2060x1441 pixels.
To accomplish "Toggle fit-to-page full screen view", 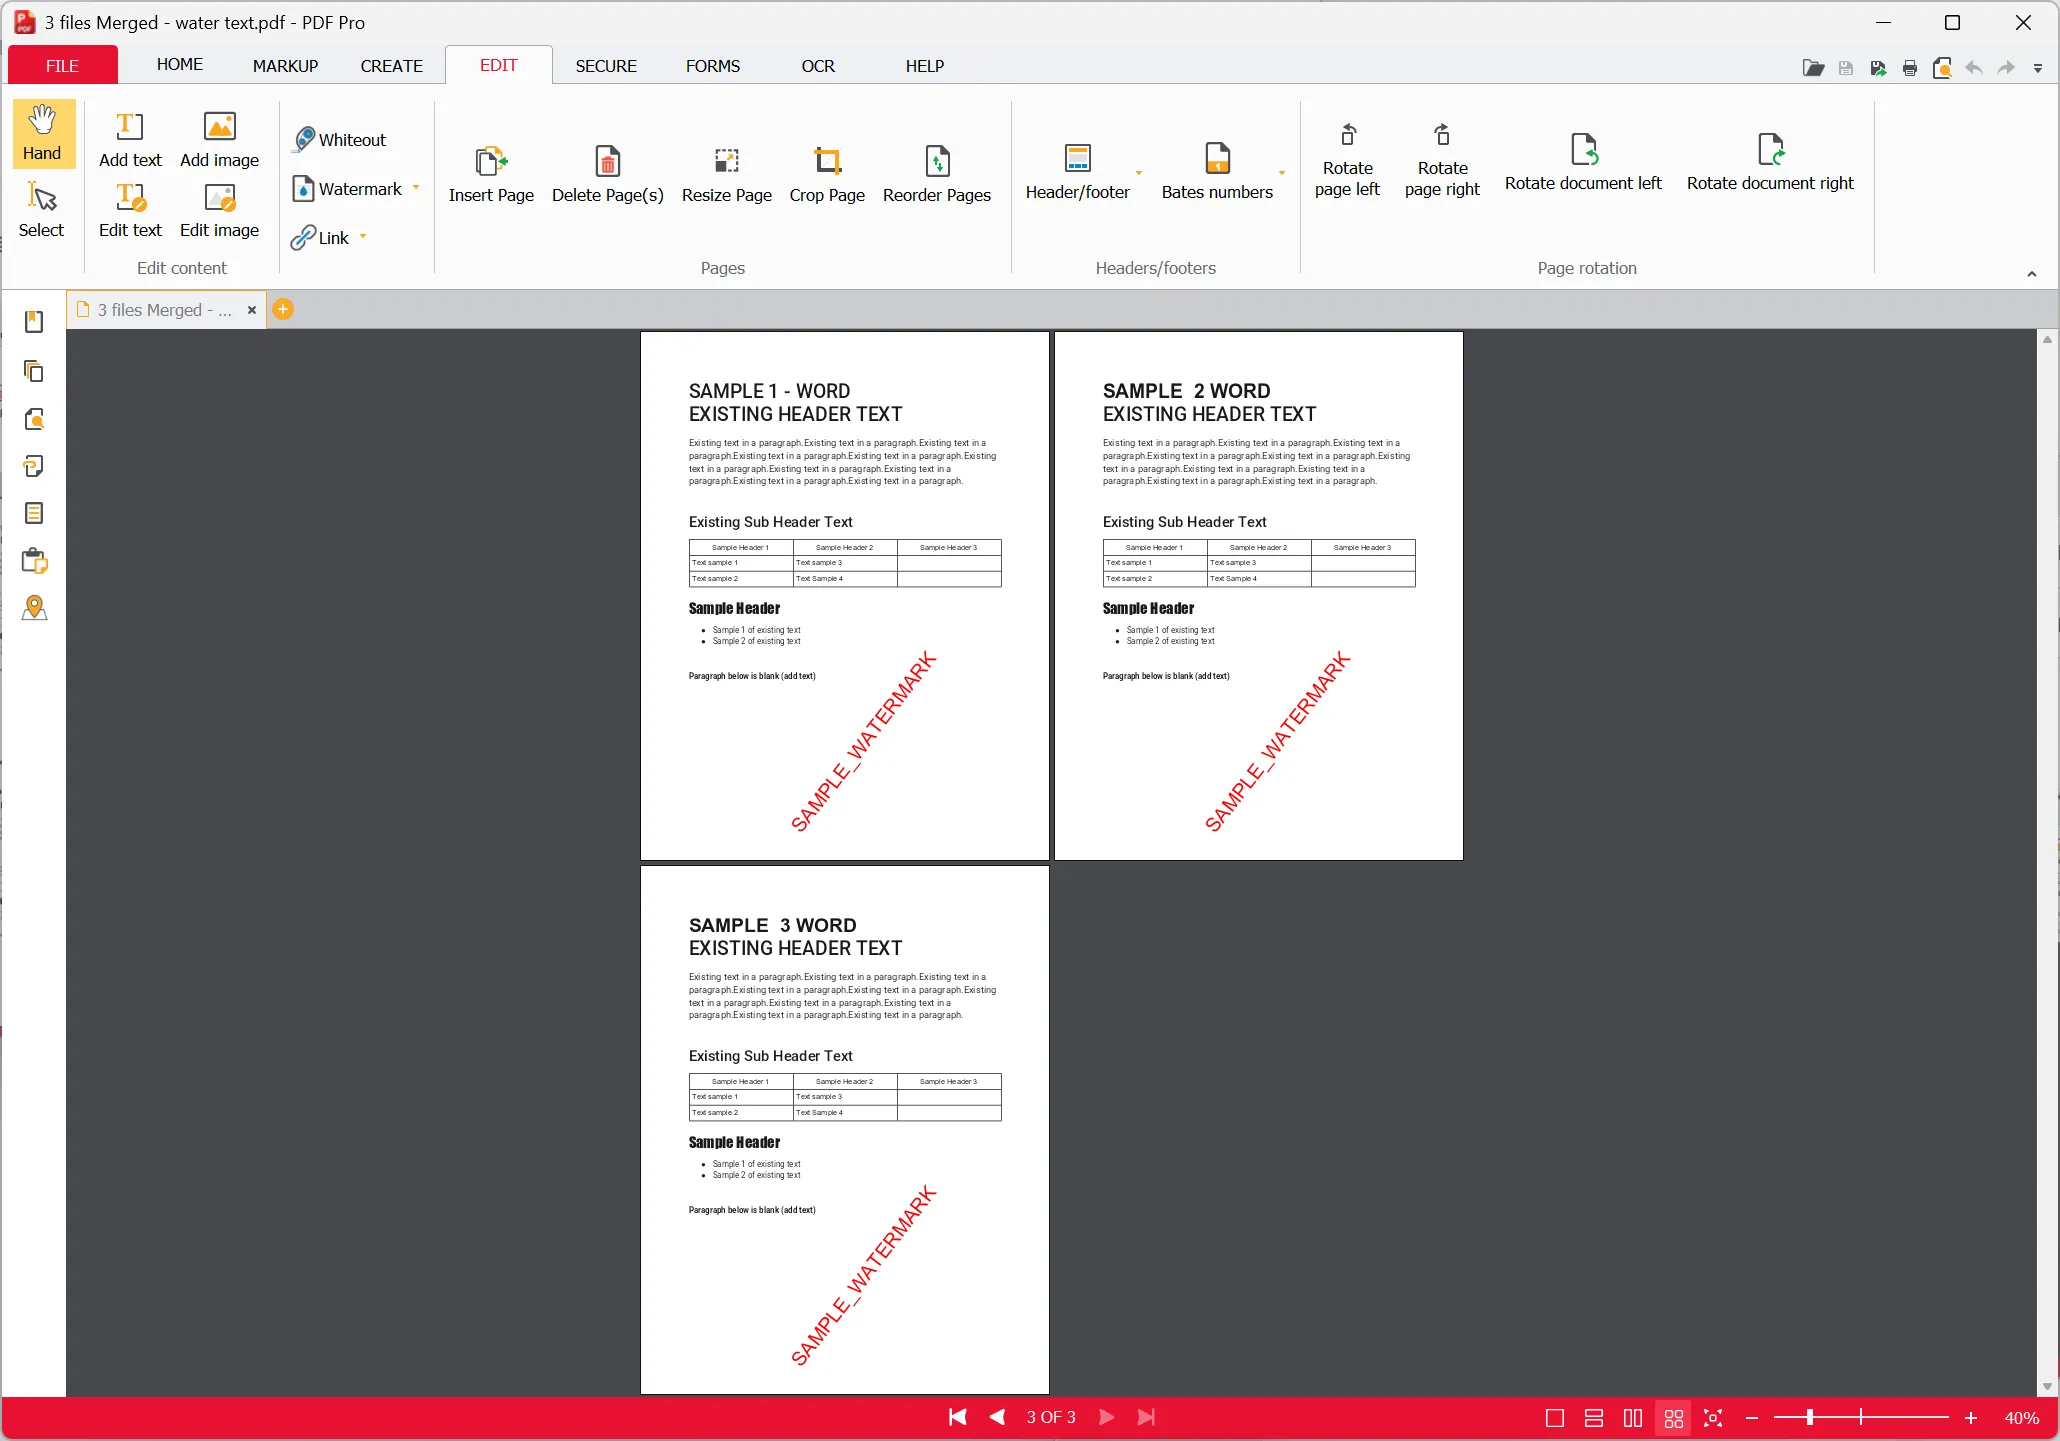I will point(1713,1418).
